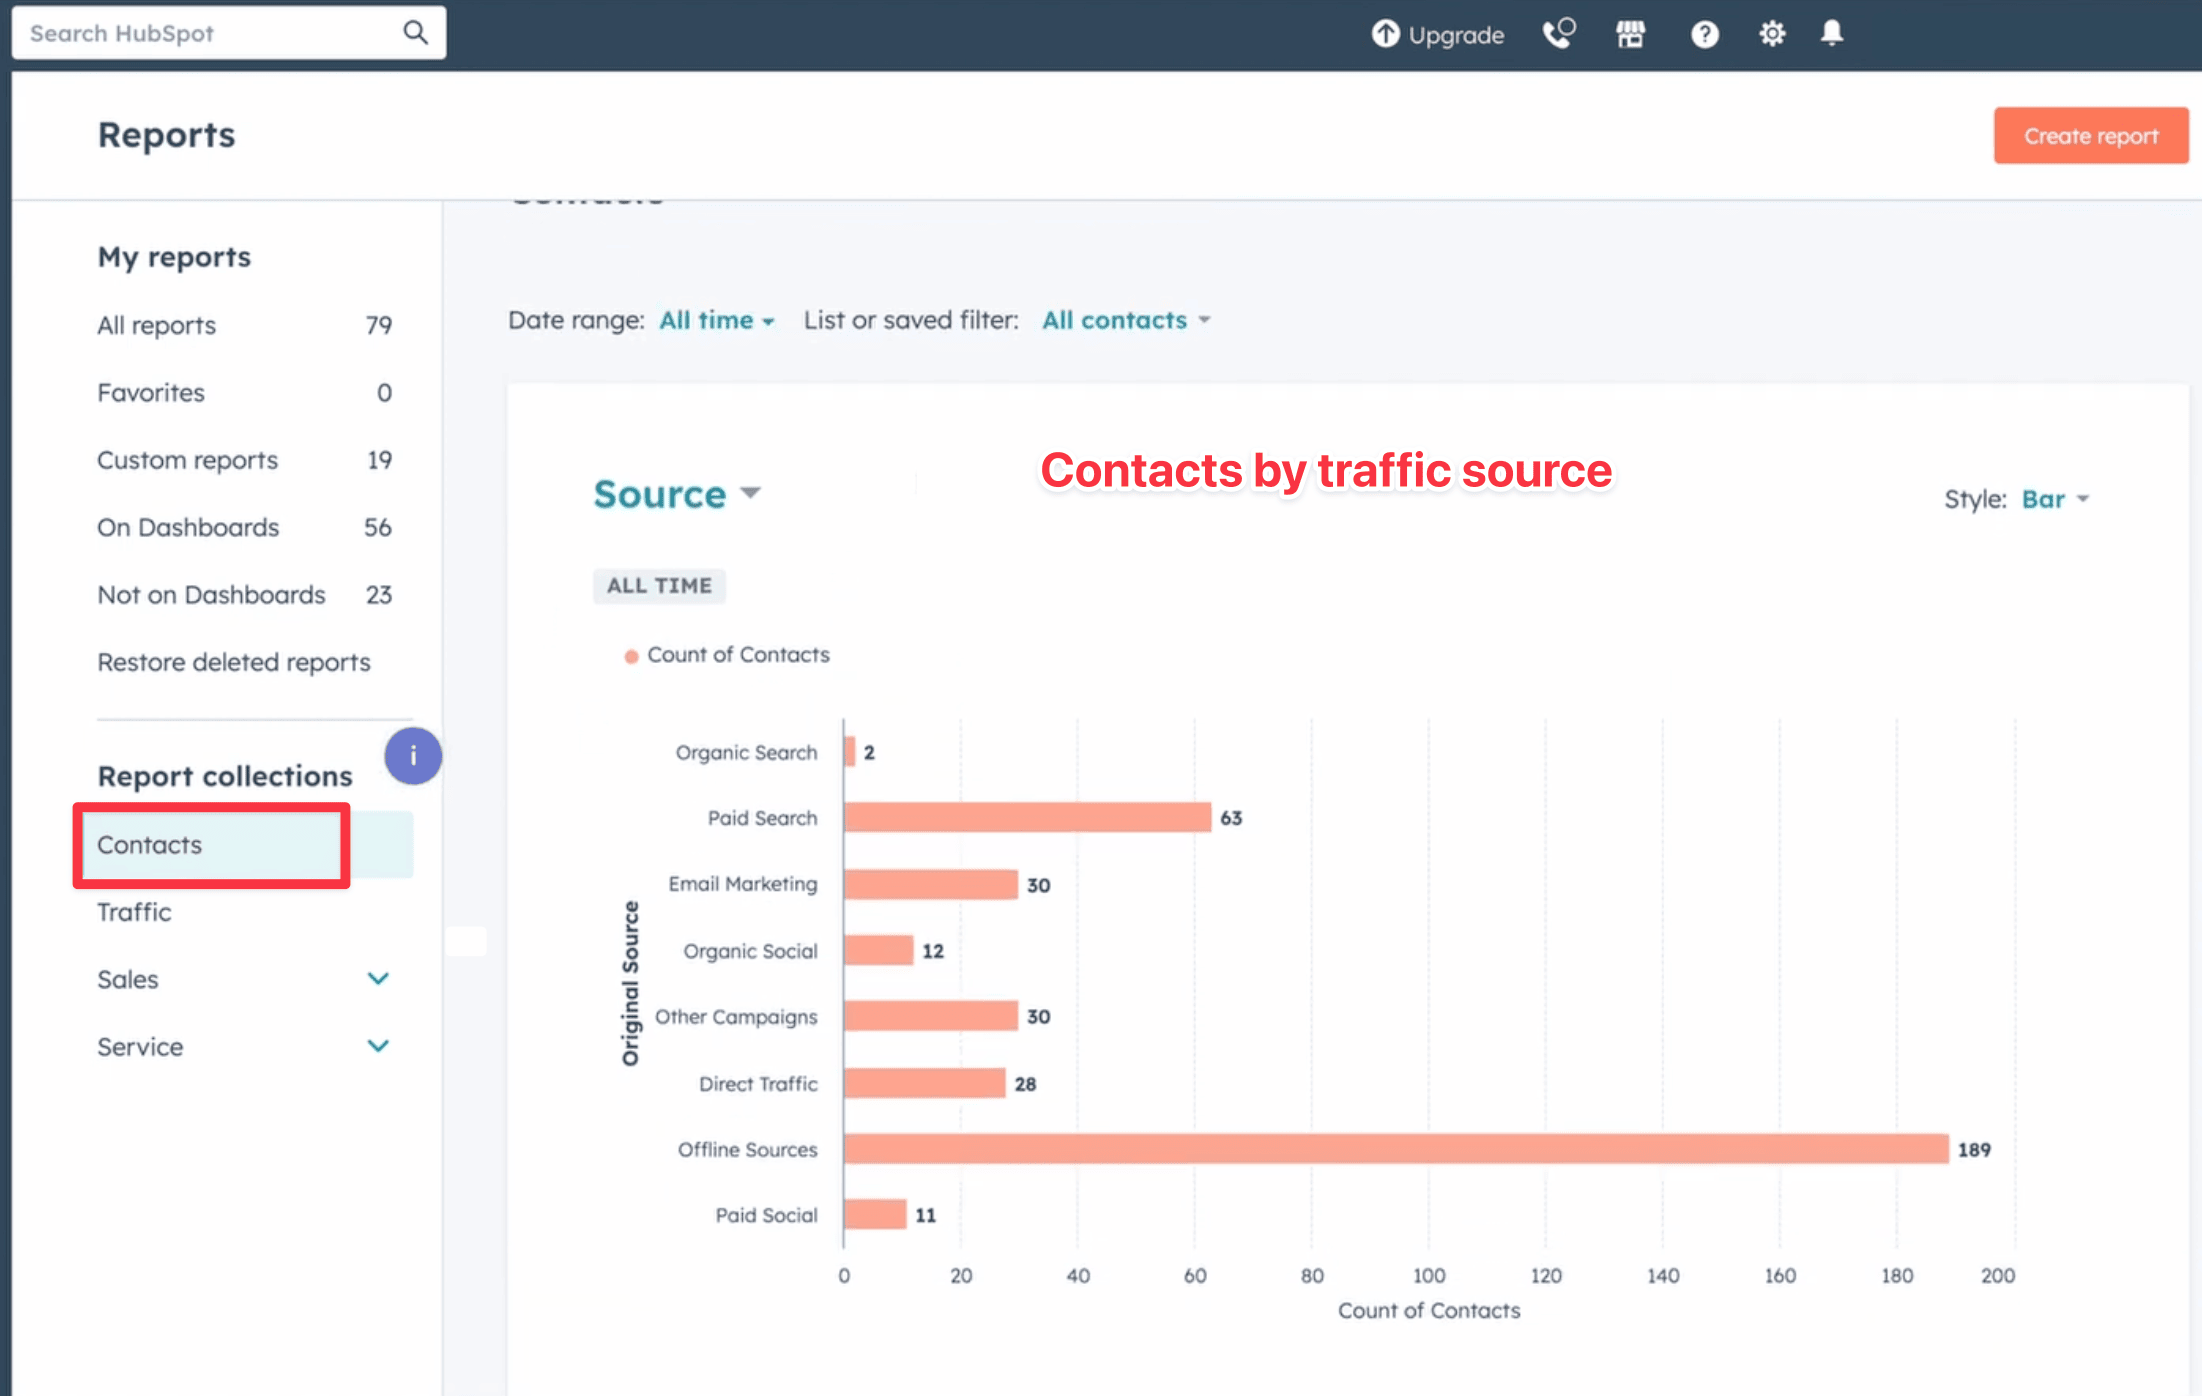
Task: Open the All contacts saved filter dropdown
Action: coord(1124,320)
